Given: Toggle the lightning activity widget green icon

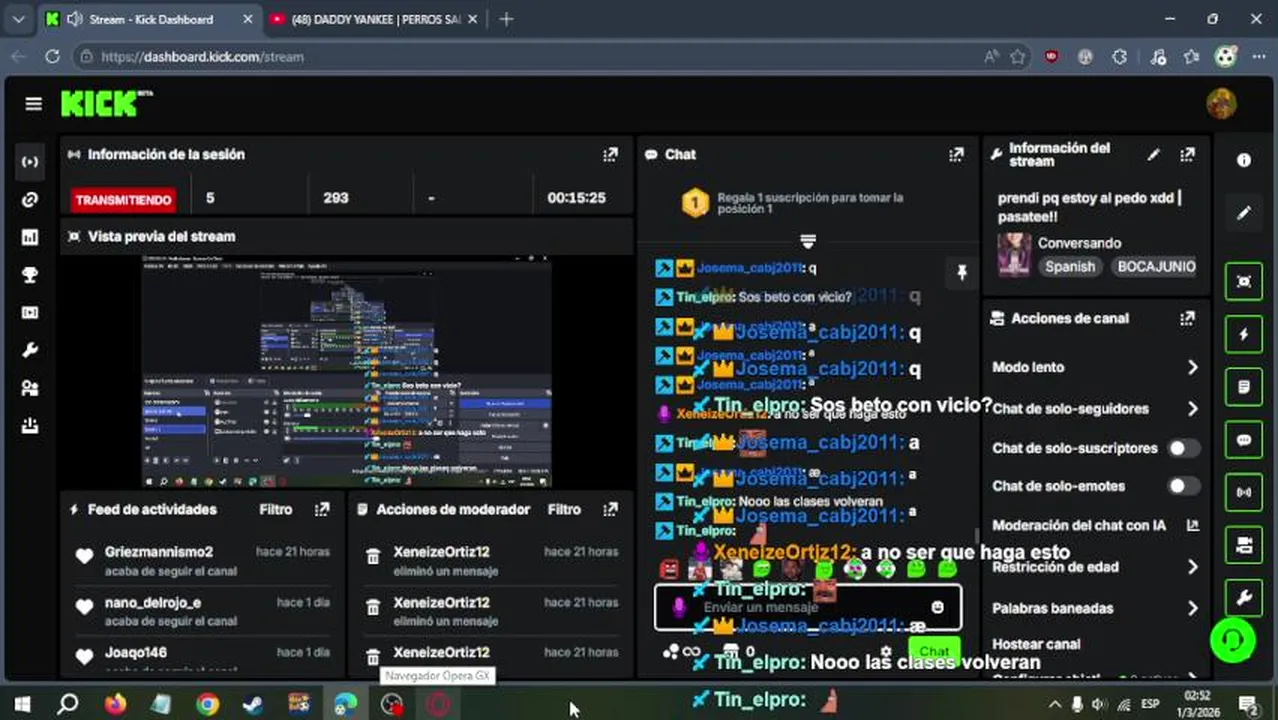Looking at the screenshot, I should point(1244,335).
